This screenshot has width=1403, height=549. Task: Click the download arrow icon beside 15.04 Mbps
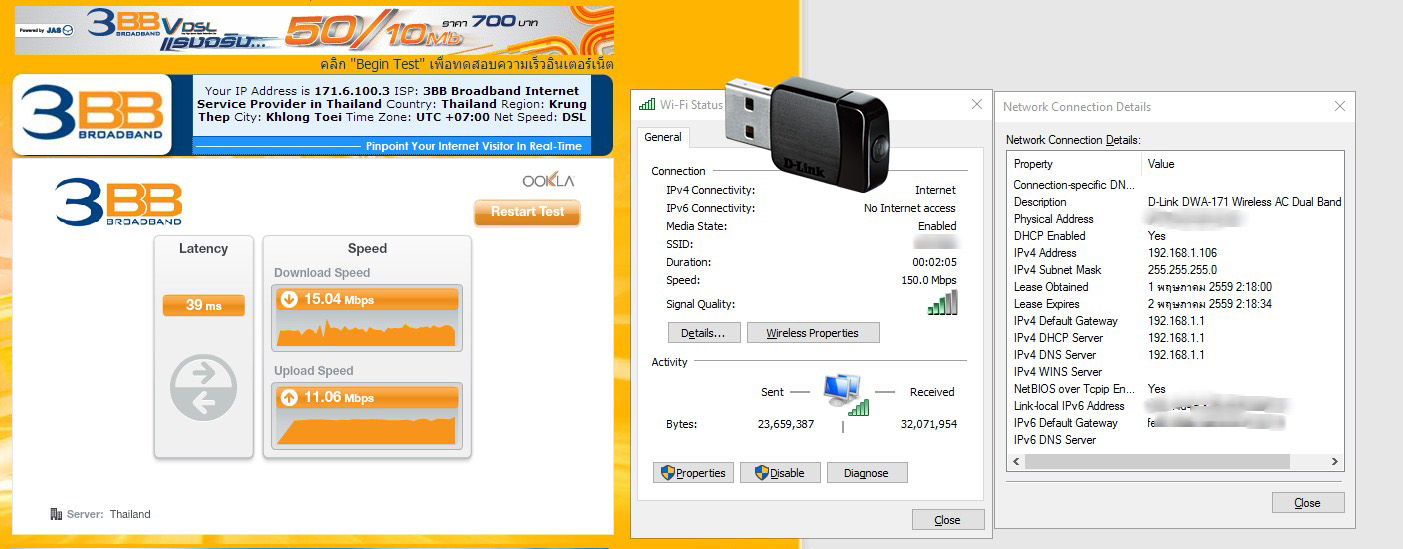[x=289, y=298]
